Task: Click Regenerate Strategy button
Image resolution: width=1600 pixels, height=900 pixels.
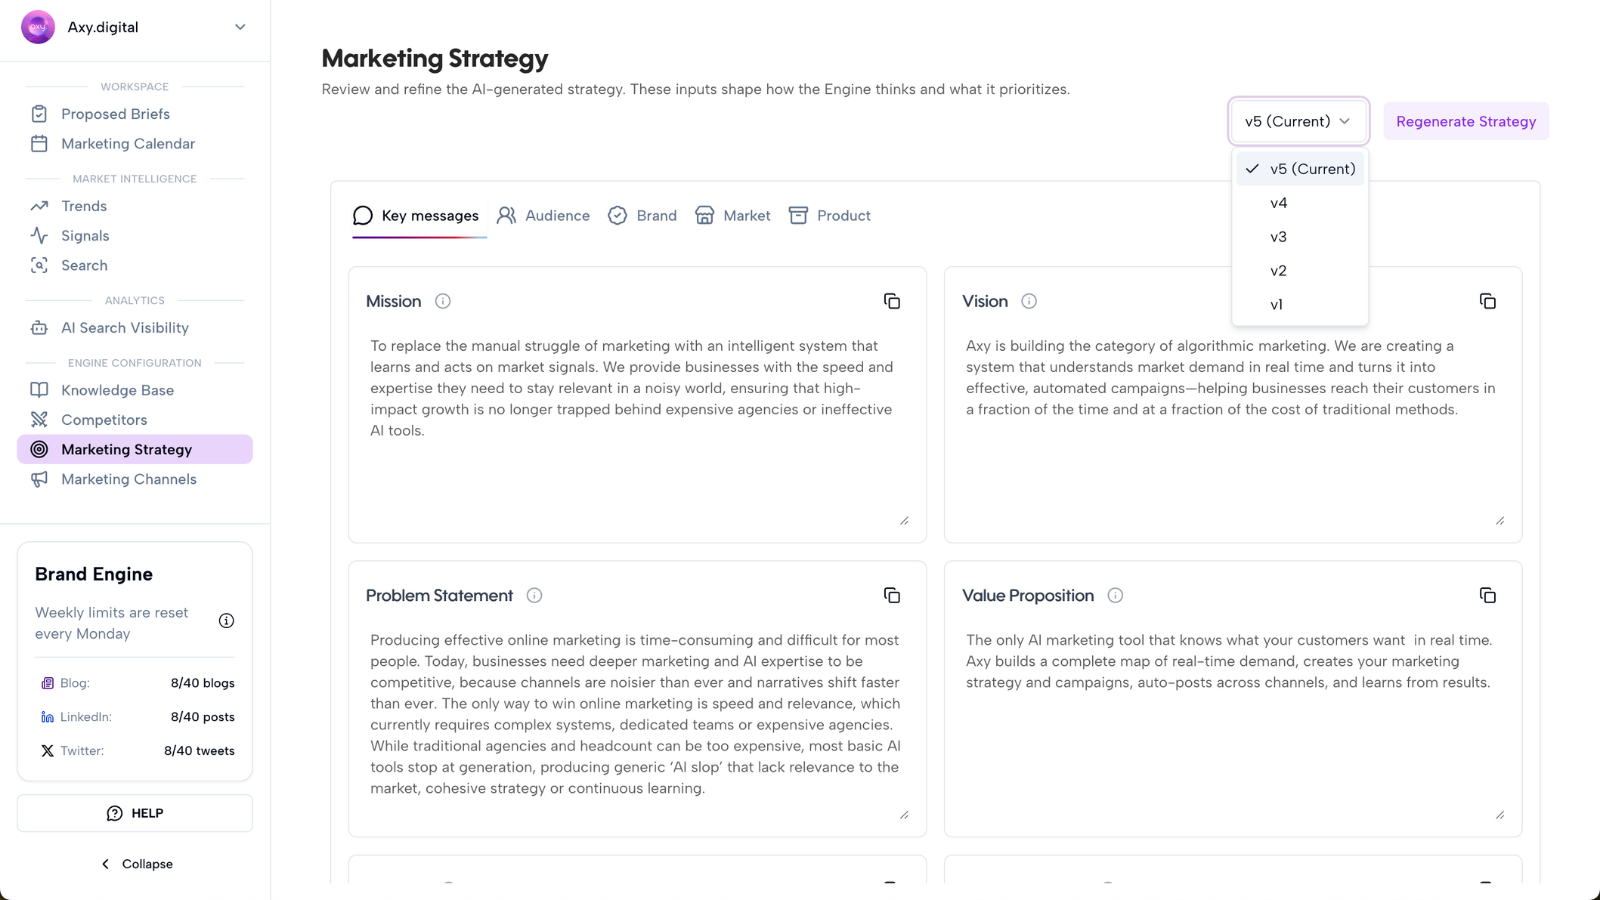Action: pos(1466,121)
